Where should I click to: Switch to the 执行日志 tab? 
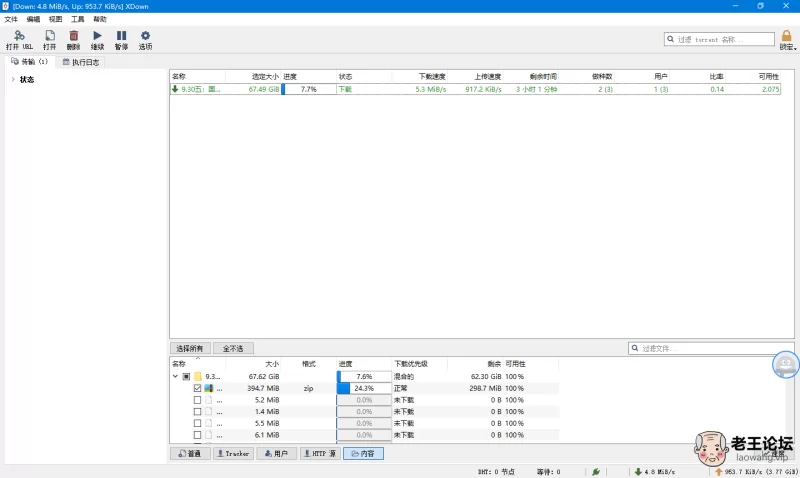[81, 62]
